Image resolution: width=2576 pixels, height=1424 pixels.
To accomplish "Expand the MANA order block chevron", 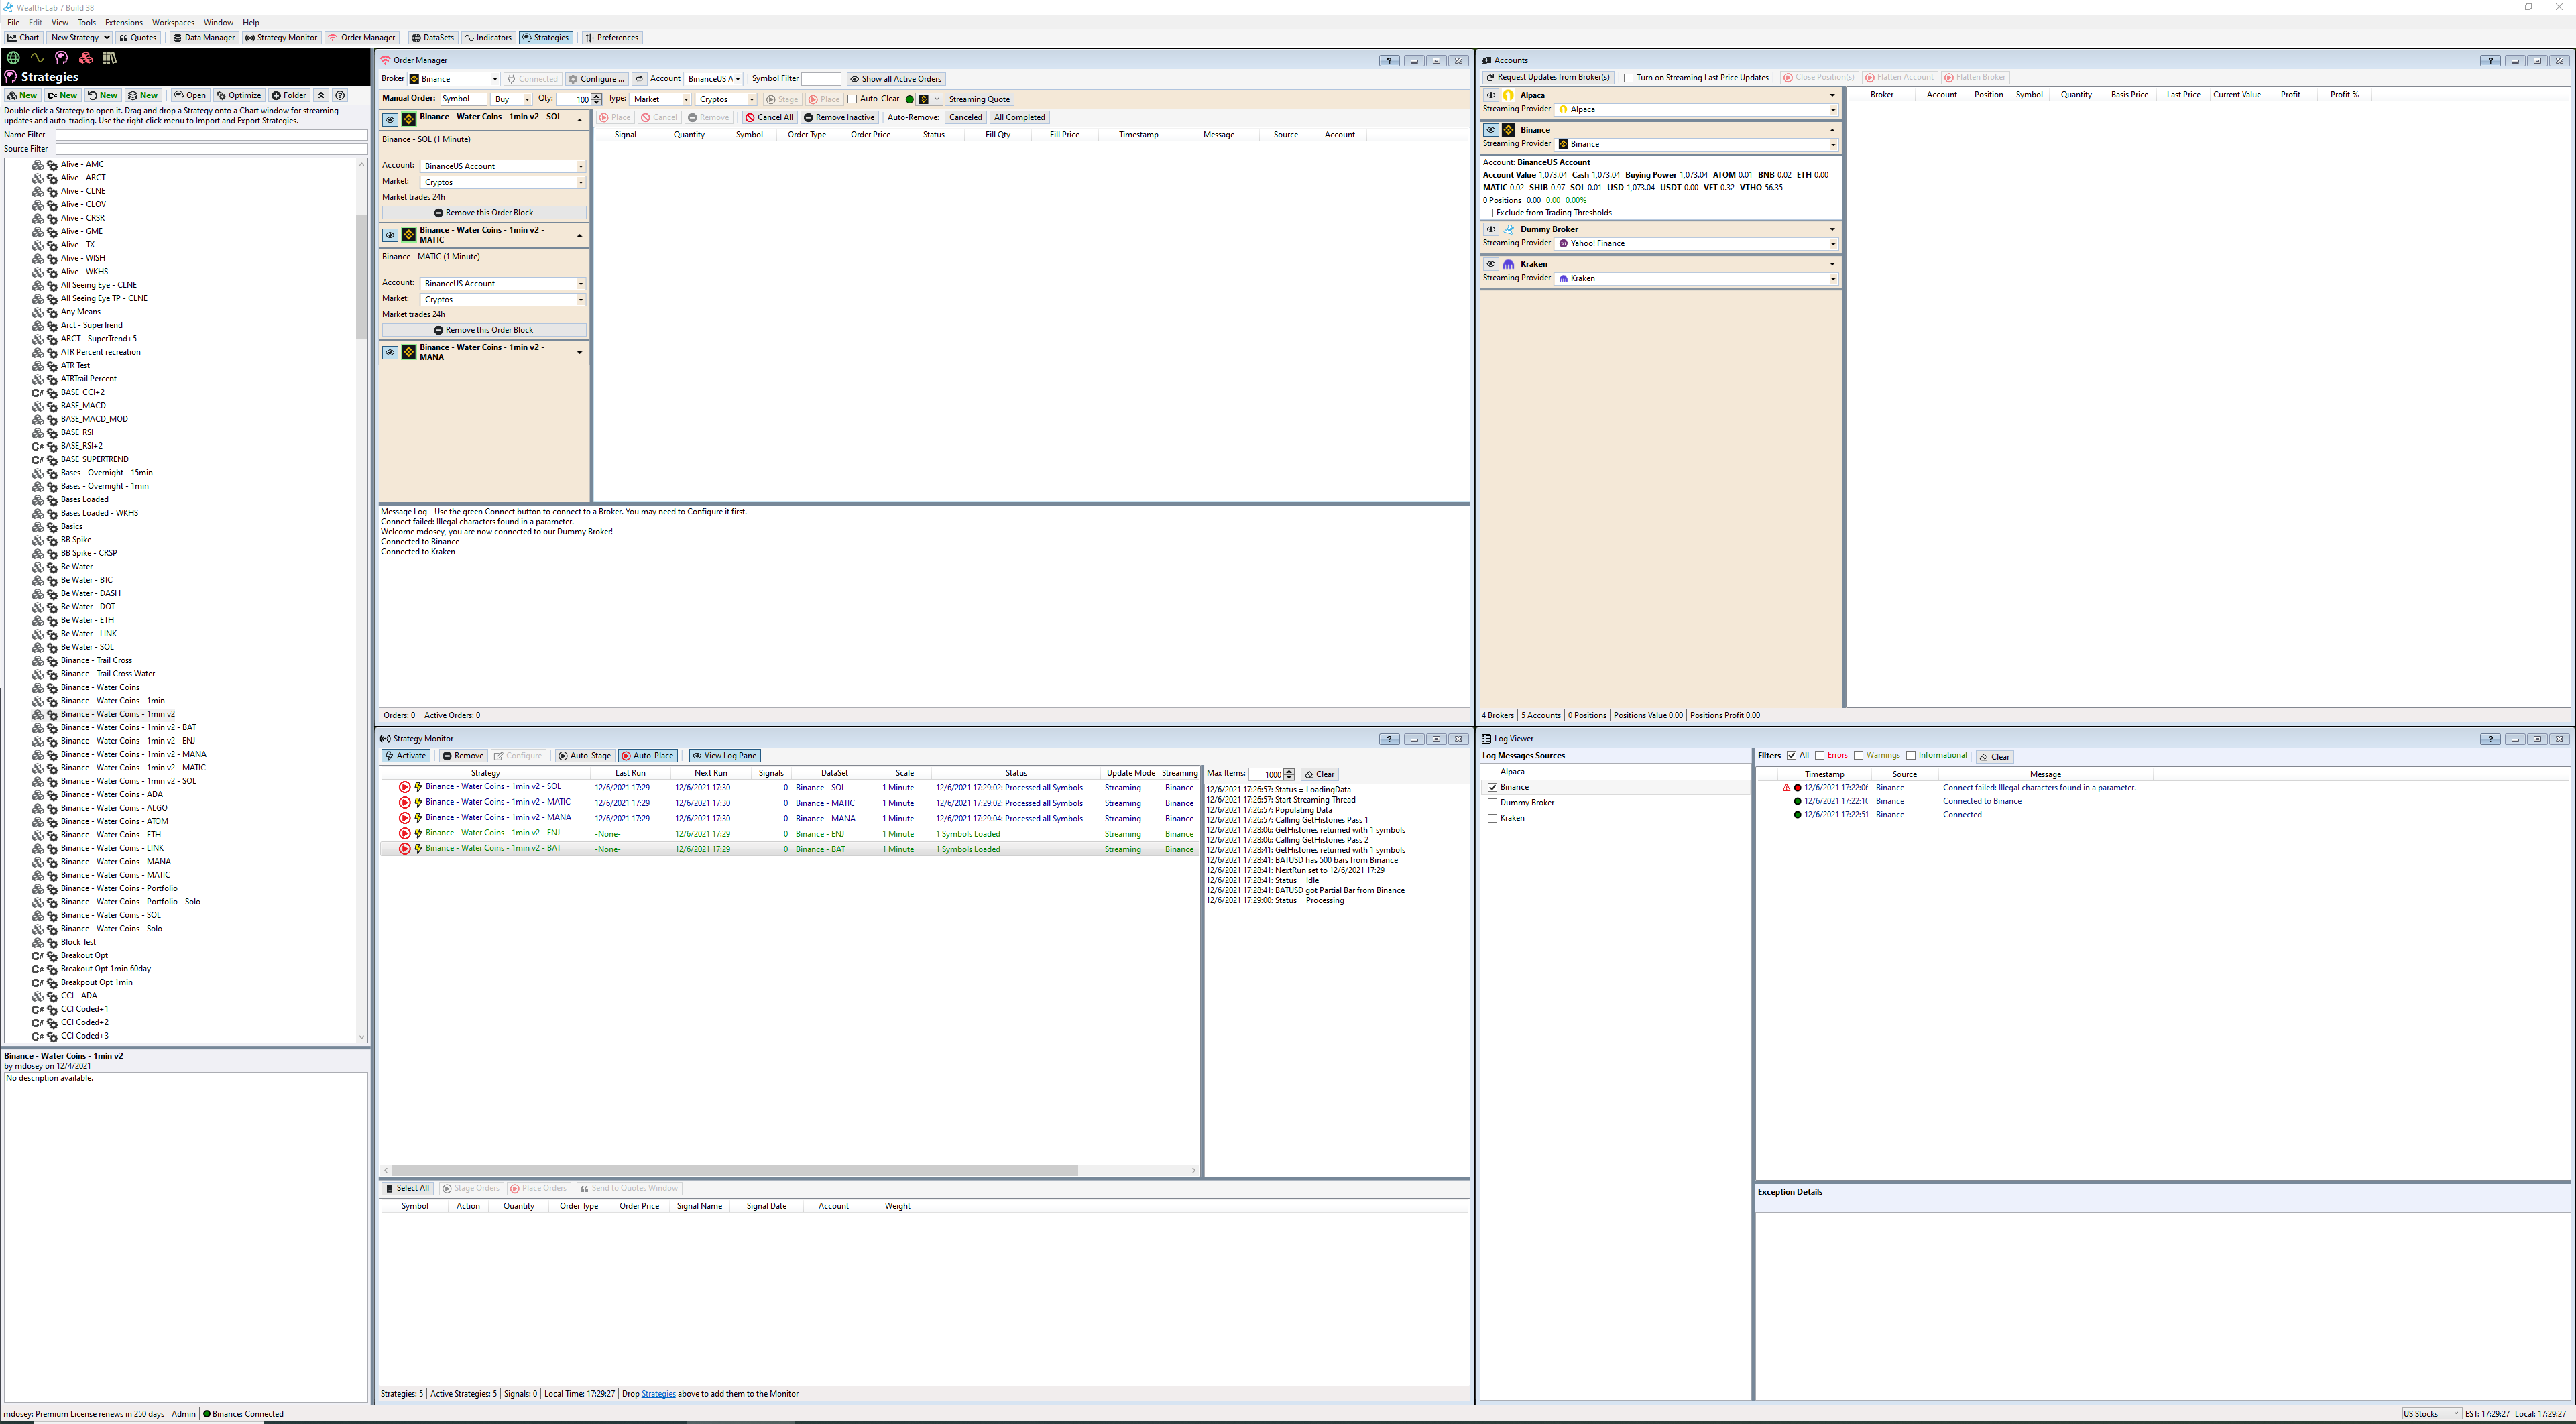I will pyautogui.click(x=579, y=352).
